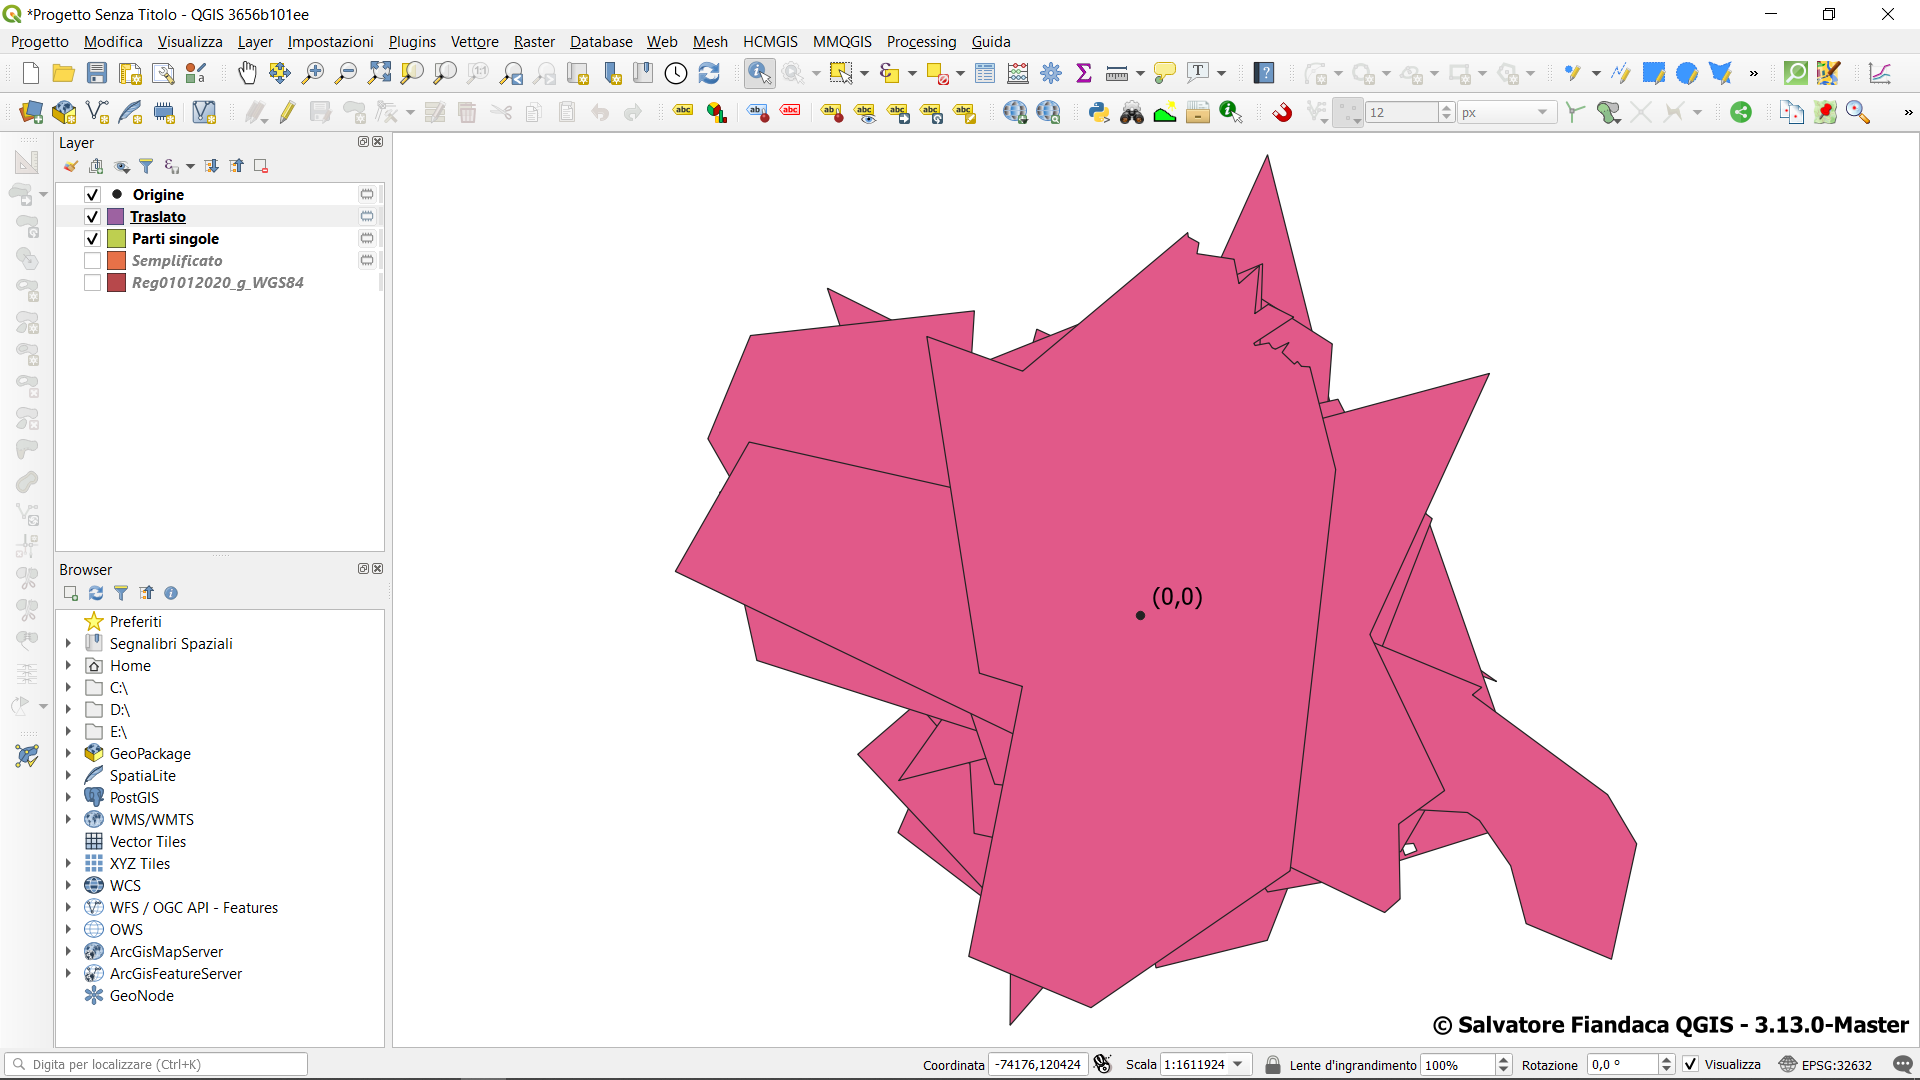Select the Pan Map hand tool
Screen dimensions: 1920x1080
point(247,73)
